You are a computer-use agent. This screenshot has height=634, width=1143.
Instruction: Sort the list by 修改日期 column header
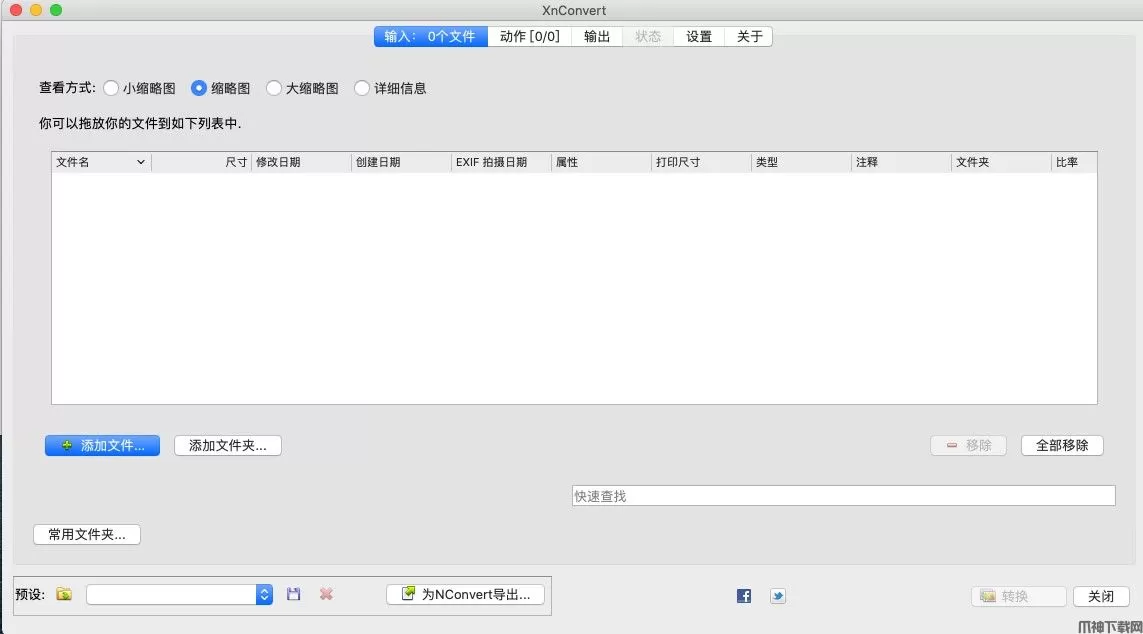(300, 162)
